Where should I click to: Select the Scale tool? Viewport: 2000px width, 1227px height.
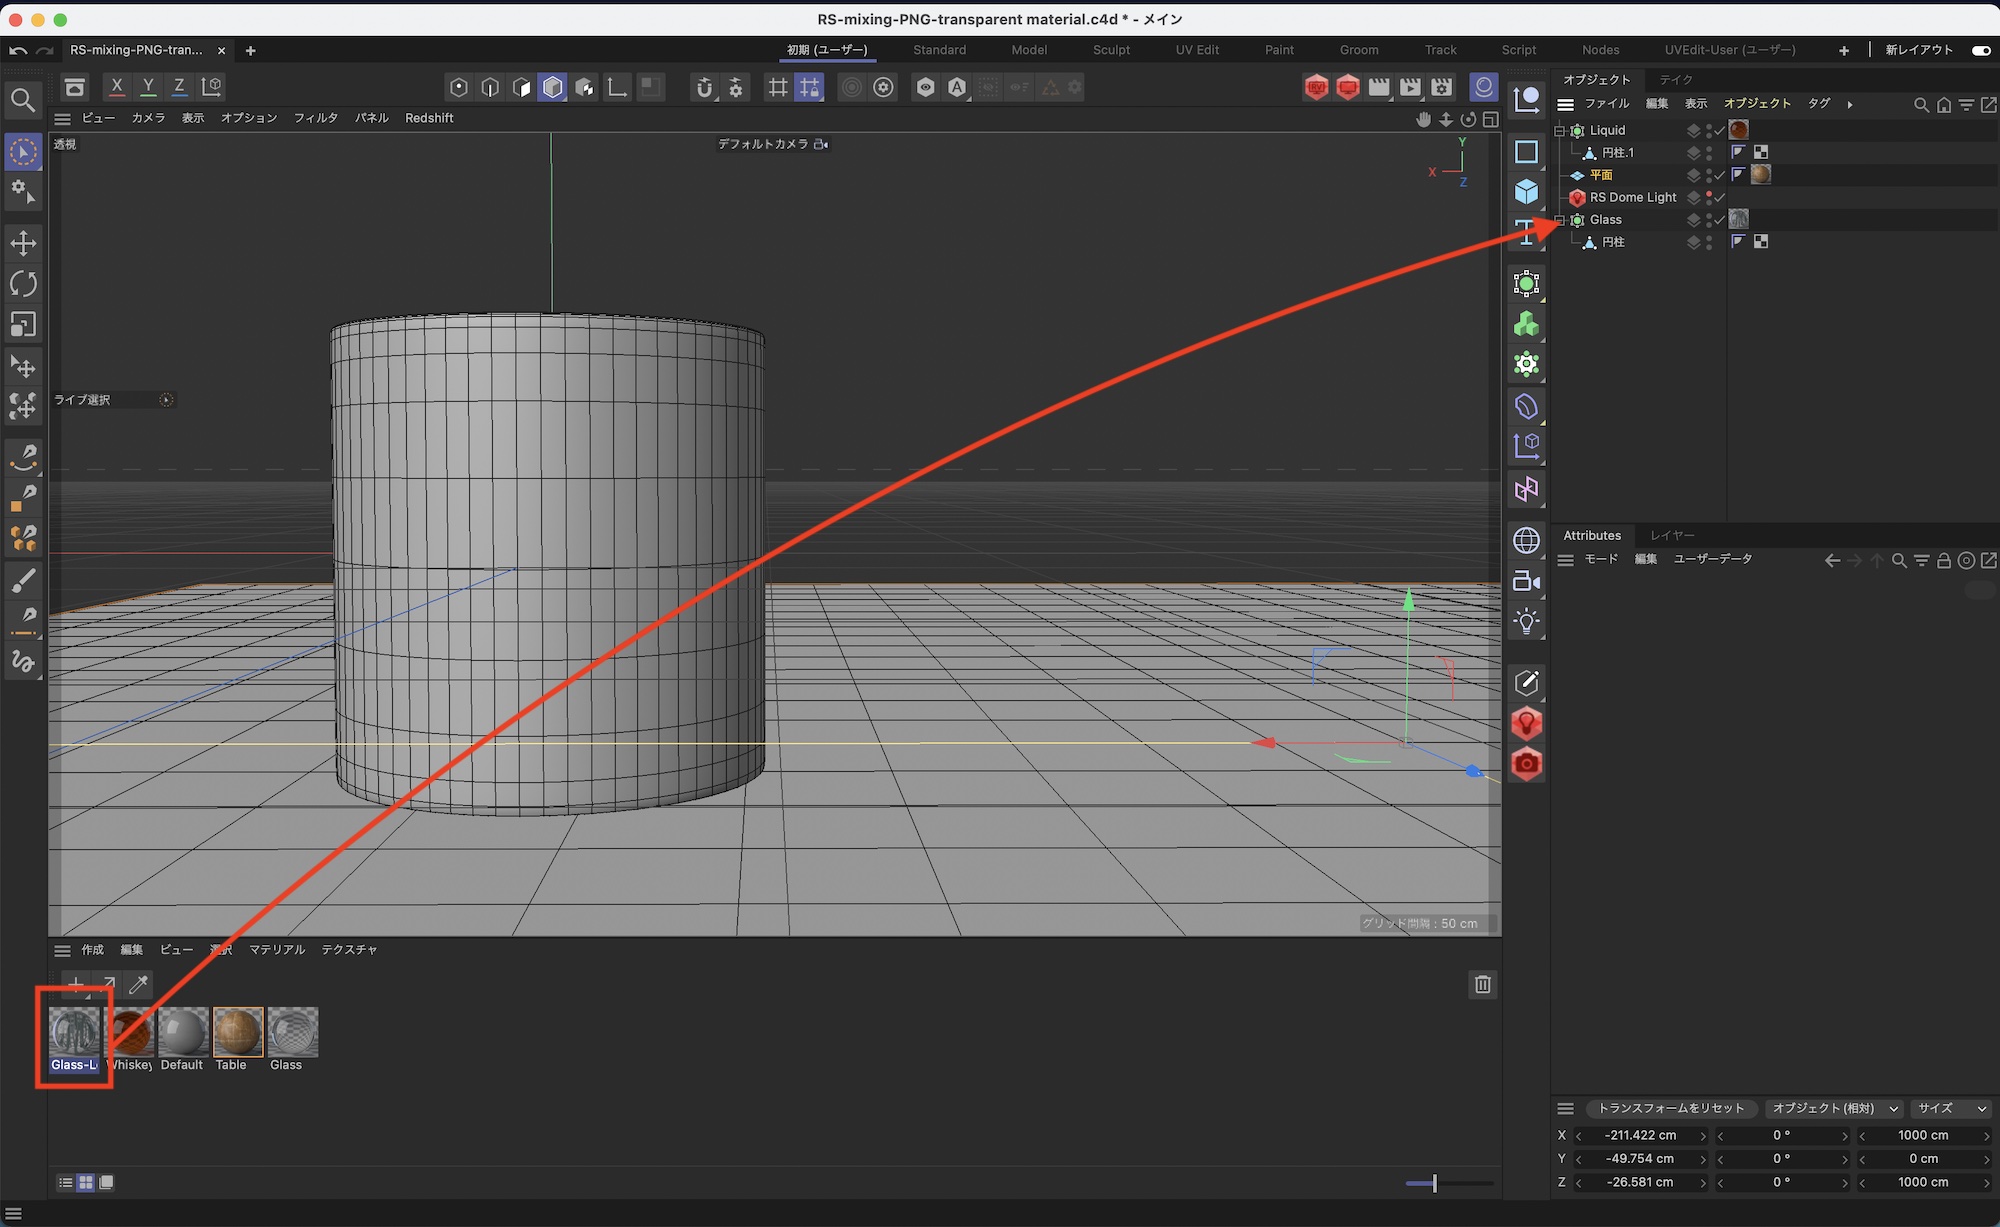(23, 325)
